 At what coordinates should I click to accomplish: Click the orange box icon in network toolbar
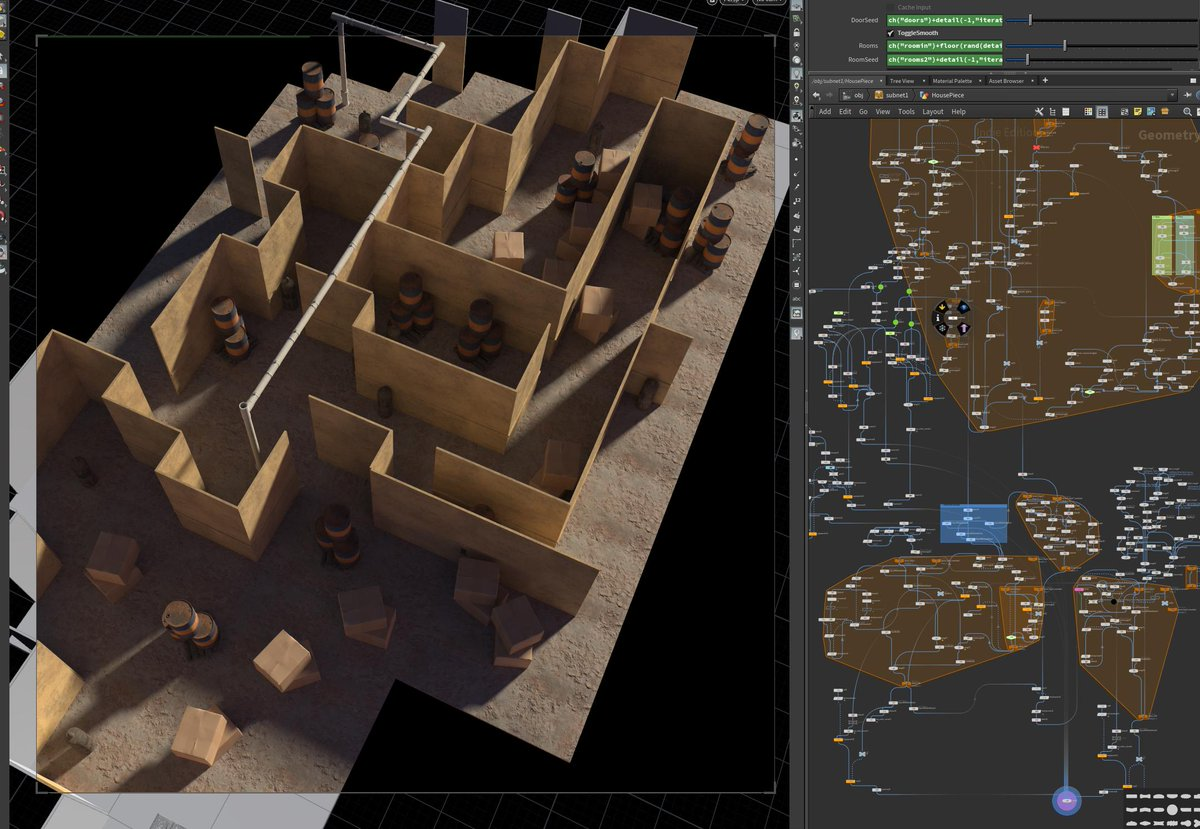(1165, 111)
